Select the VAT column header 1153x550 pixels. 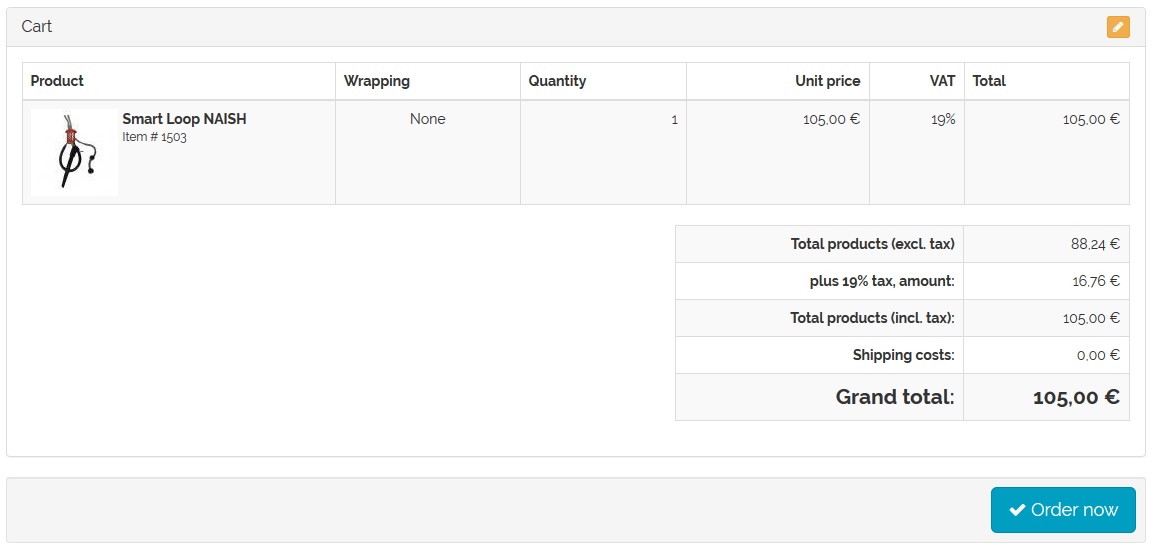coord(942,81)
